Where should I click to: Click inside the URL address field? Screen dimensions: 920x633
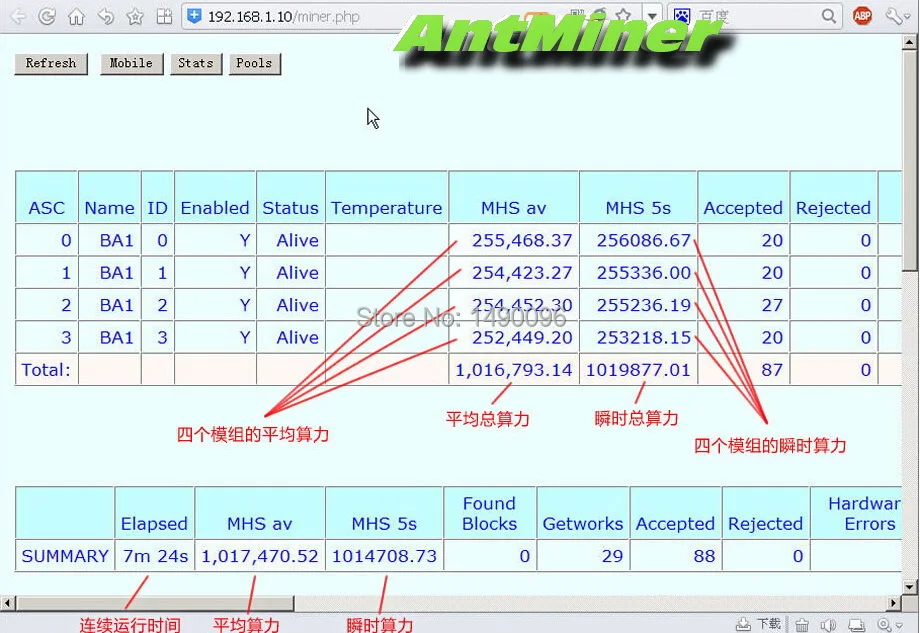click(376, 16)
